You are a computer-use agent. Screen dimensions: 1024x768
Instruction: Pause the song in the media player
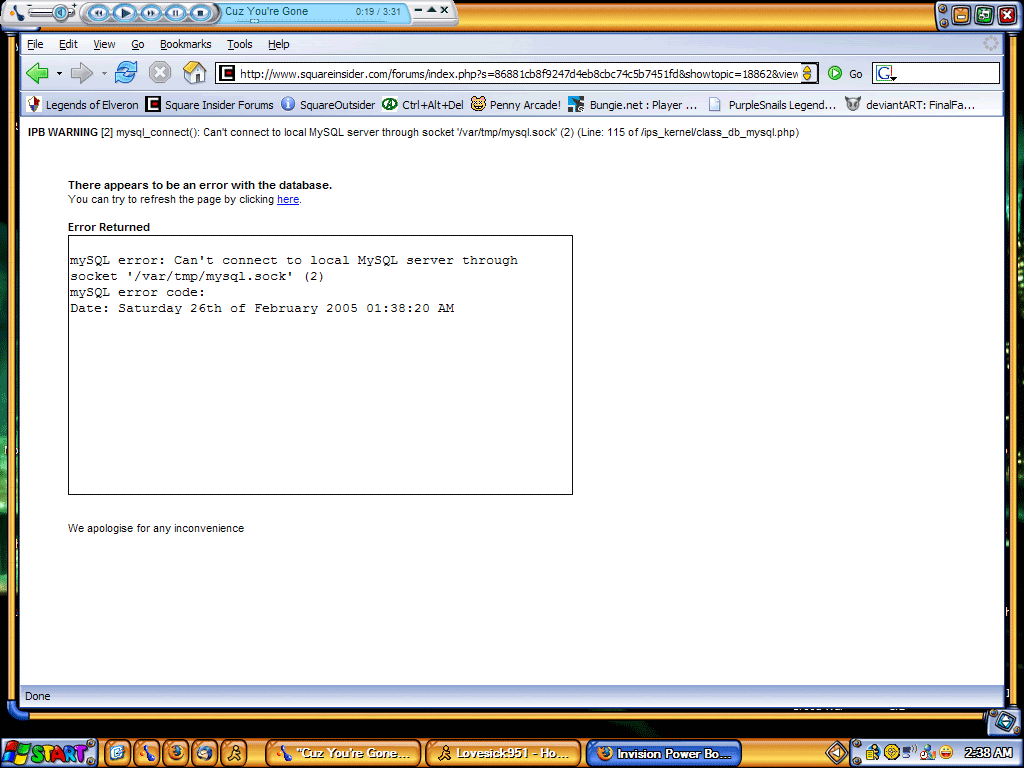pos(176,12)
